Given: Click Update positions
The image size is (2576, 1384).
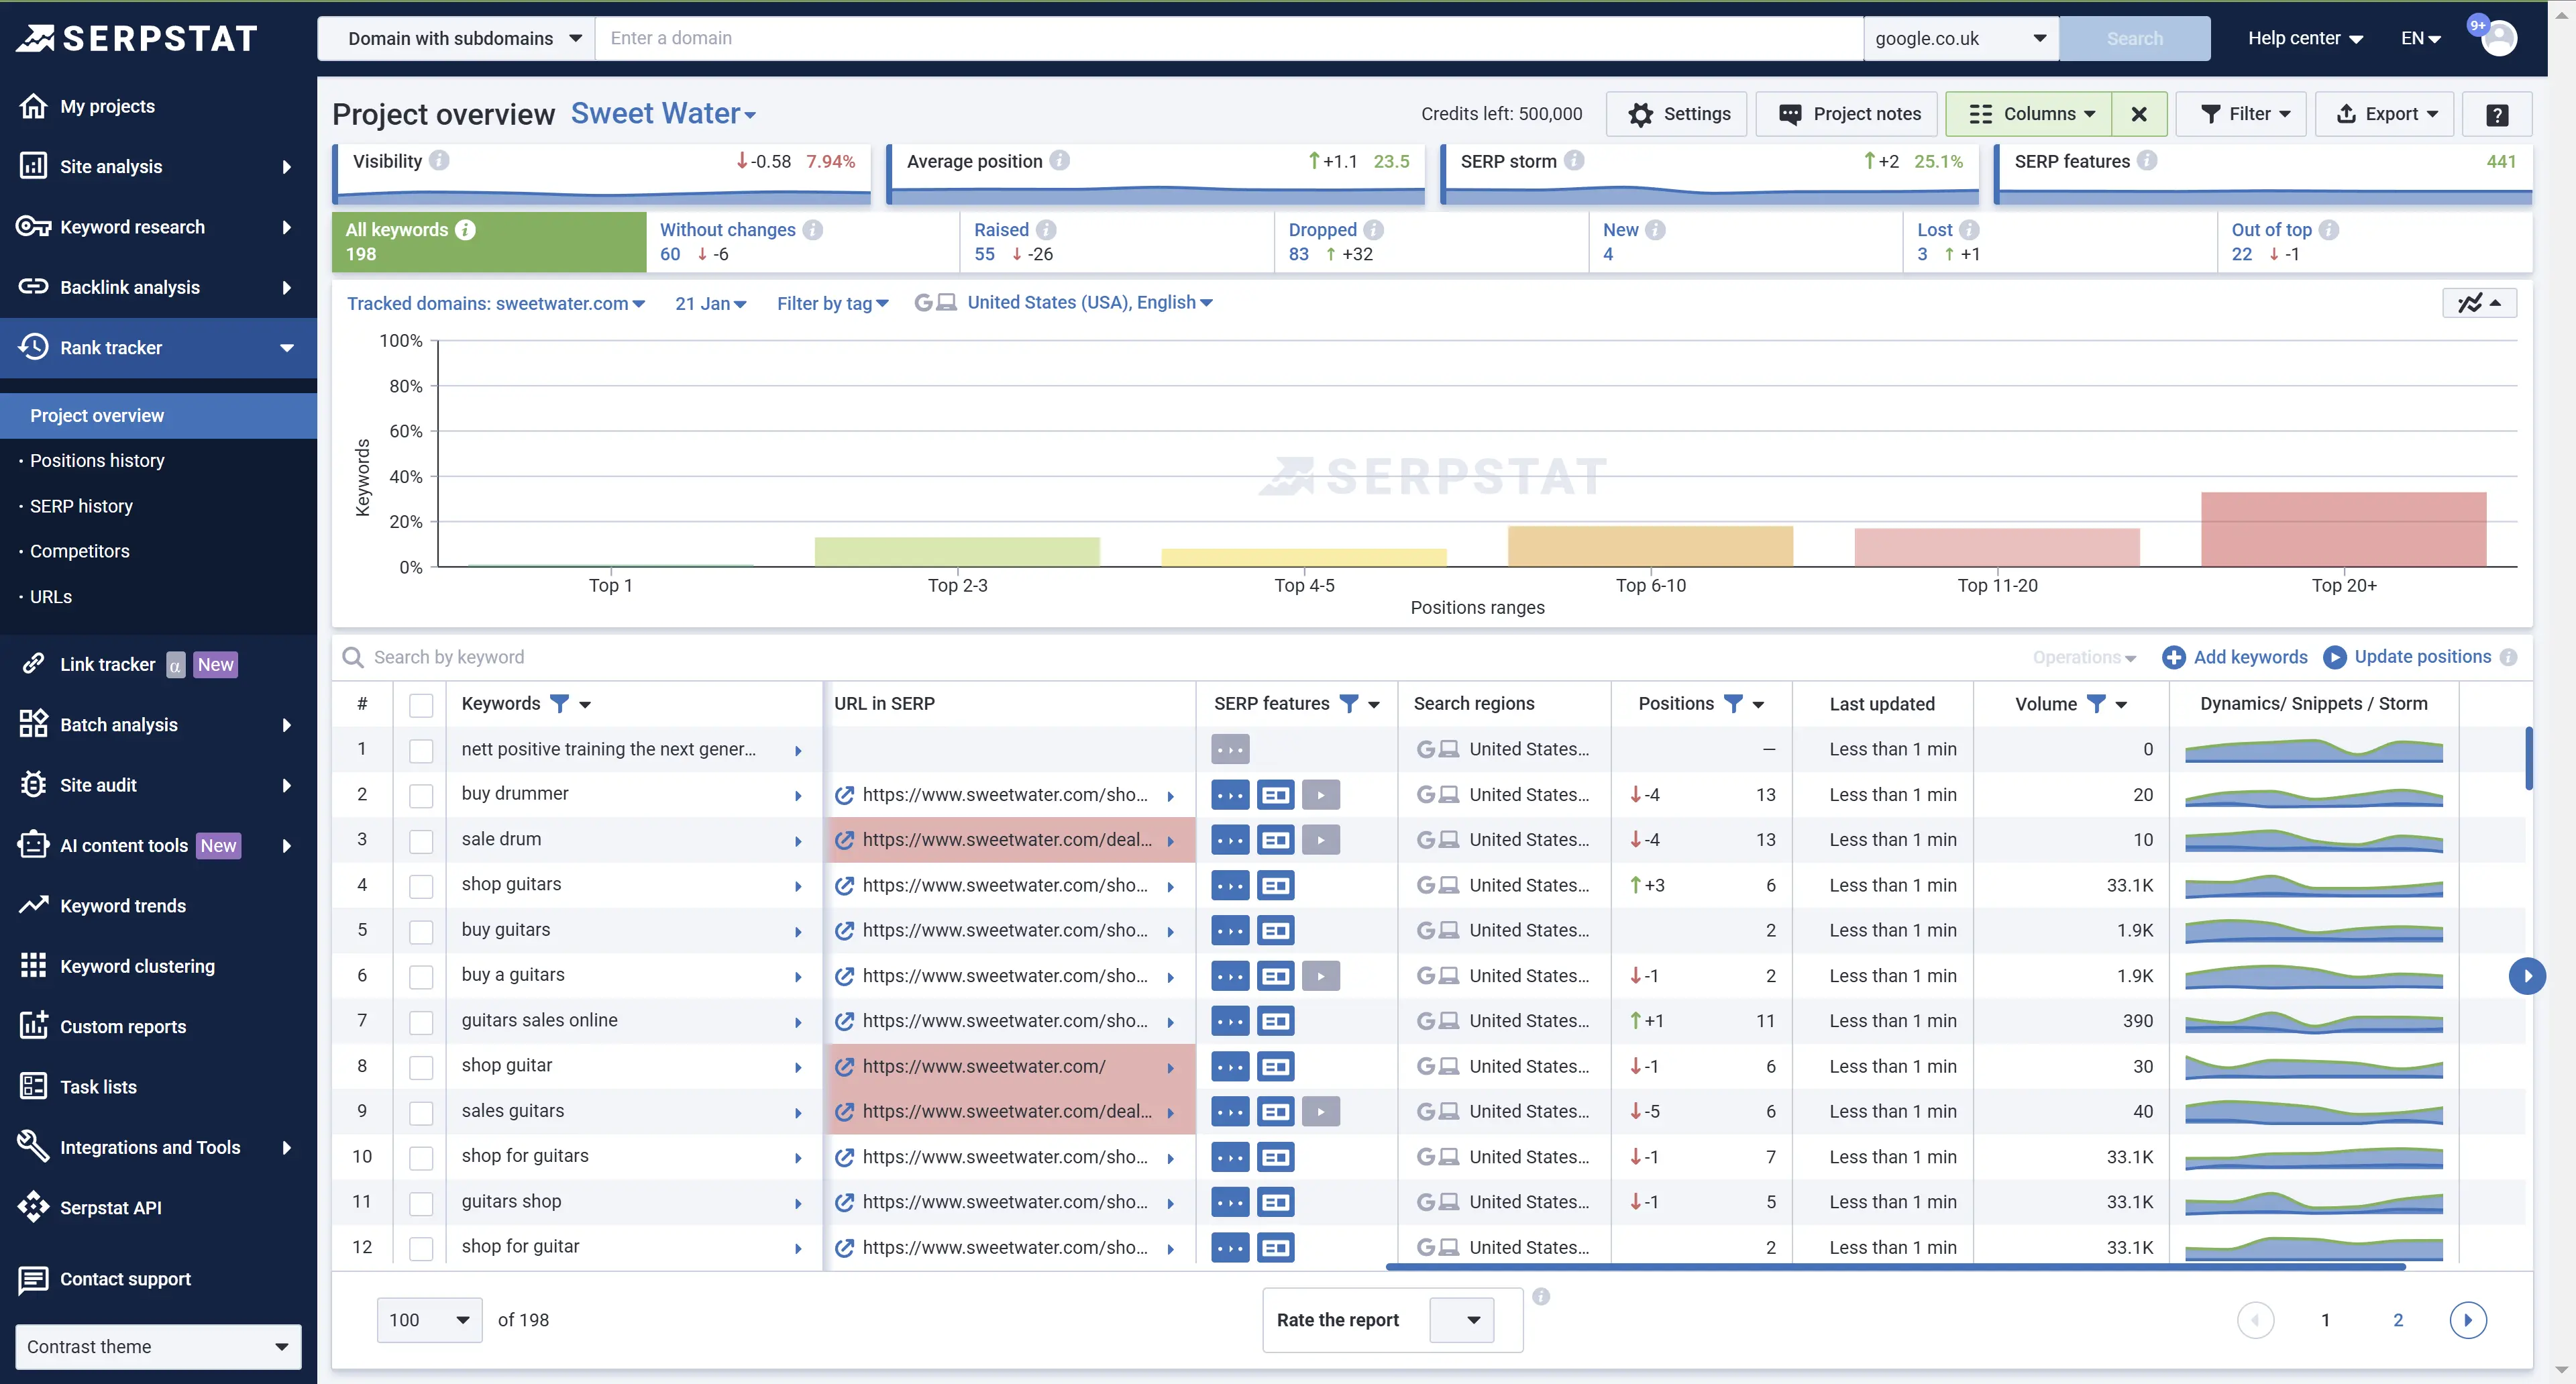Looking at the screenshot, I should [x=2408, y=657].
